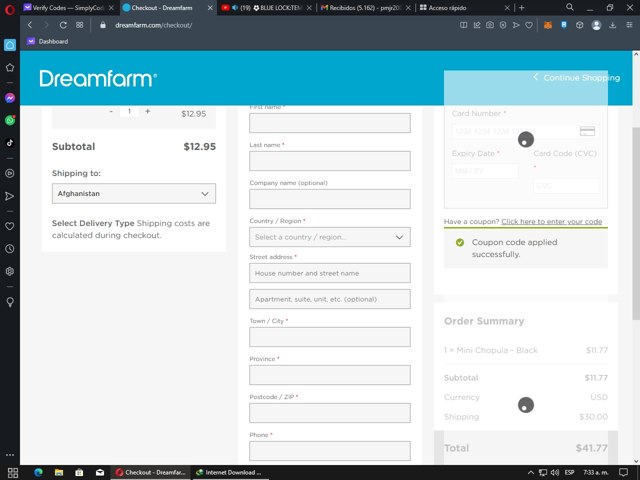The width and height of the screenshot is (640, 480).
Task: Open the browser profile avatar icon
Action: coord(596,25)
